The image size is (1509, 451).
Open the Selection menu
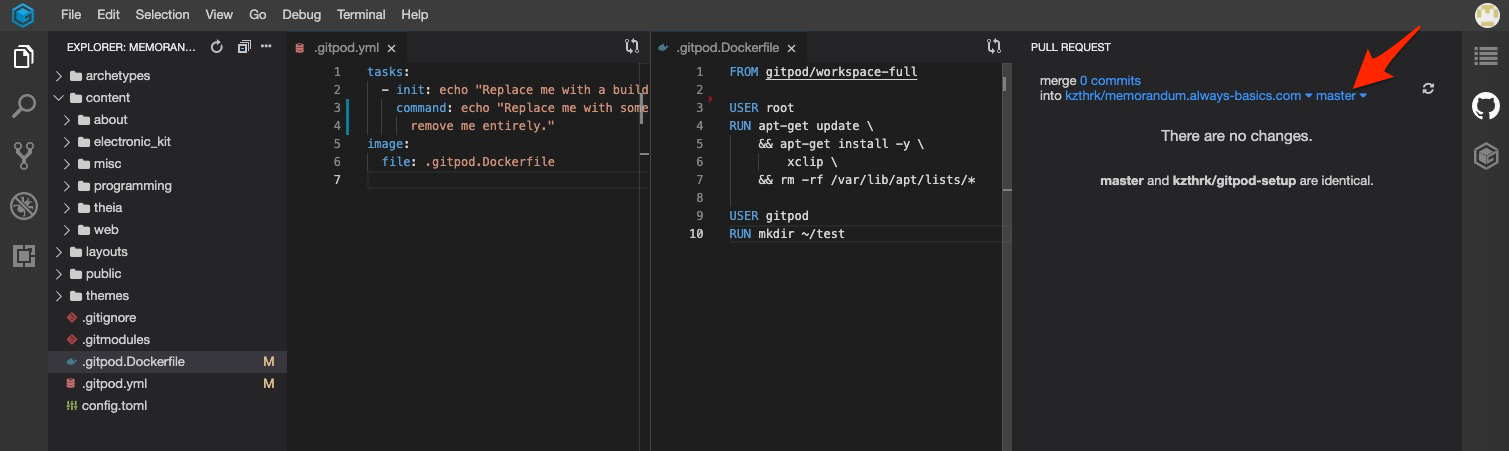(162, 15)
